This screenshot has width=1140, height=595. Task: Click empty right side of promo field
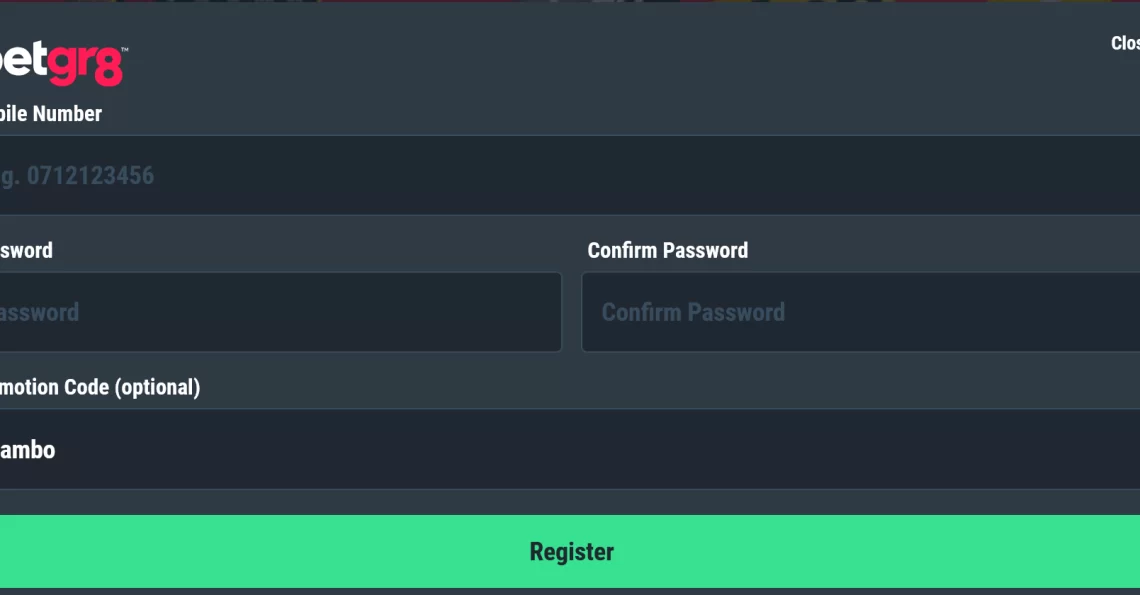click(x=945, y=450)
